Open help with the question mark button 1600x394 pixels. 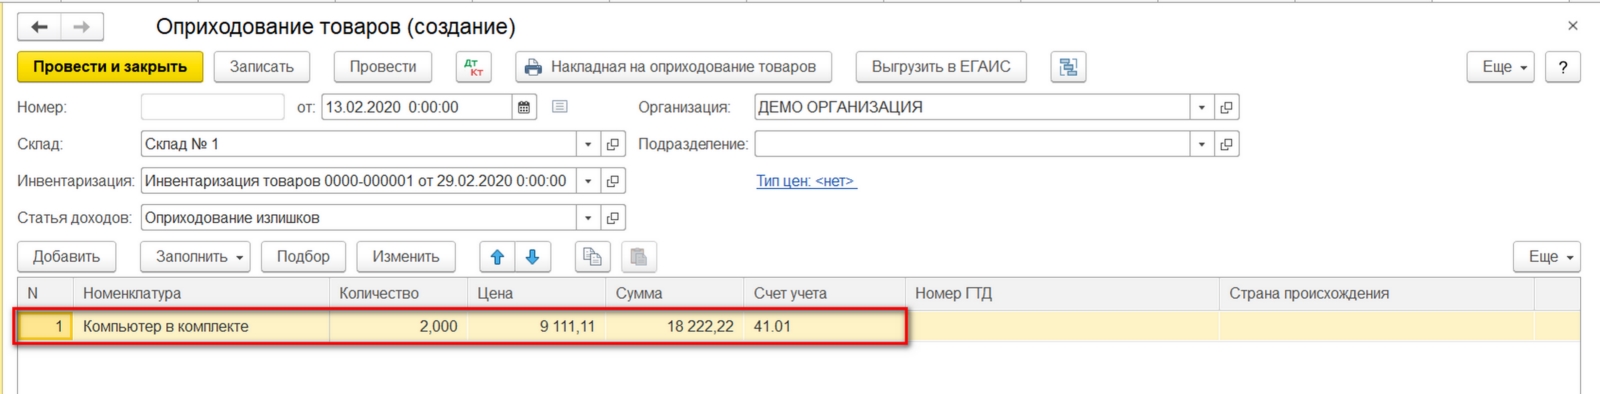(x=1563, y=67)
